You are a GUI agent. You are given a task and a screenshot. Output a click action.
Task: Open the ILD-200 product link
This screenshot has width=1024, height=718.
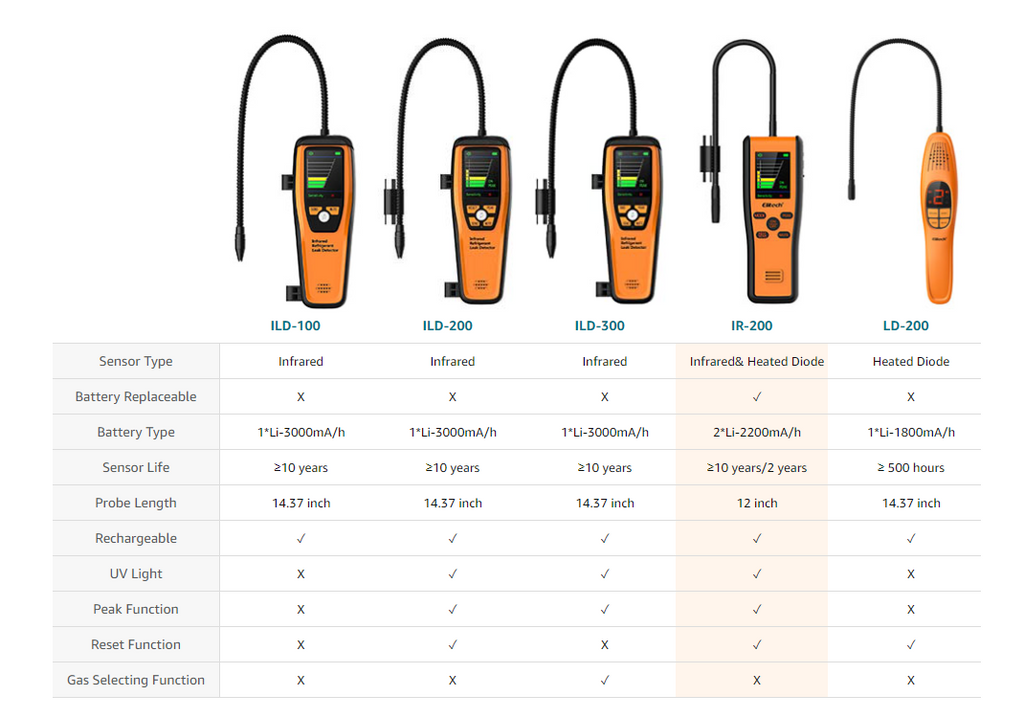447,325
